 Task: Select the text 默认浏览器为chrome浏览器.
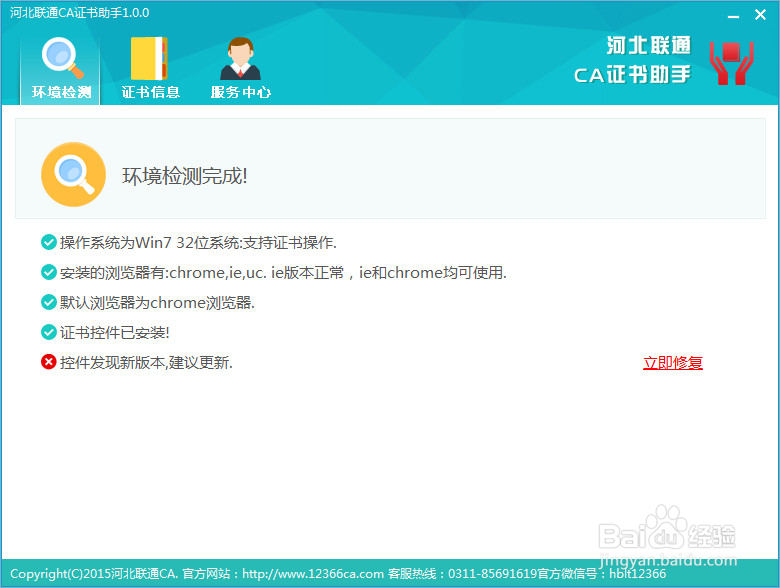(x=157, y=302)
